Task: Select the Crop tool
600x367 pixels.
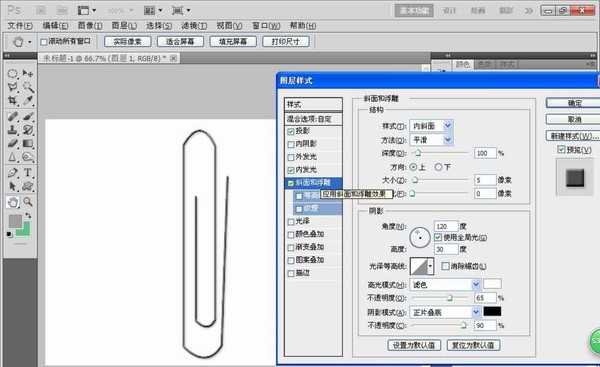Action: pos(13,101)
